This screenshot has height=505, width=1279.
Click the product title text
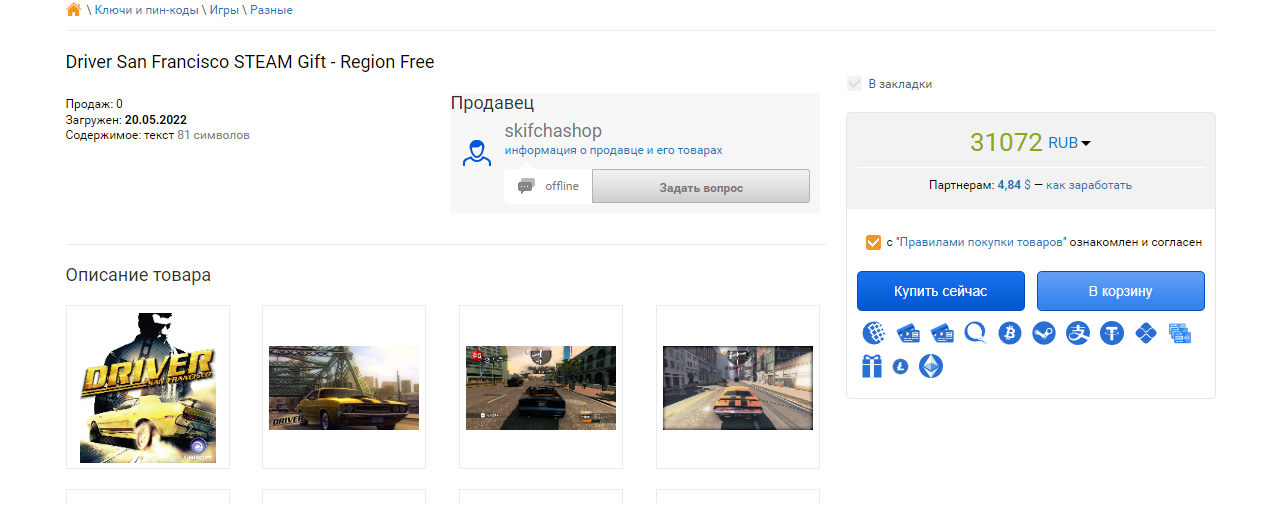[250, 62]
